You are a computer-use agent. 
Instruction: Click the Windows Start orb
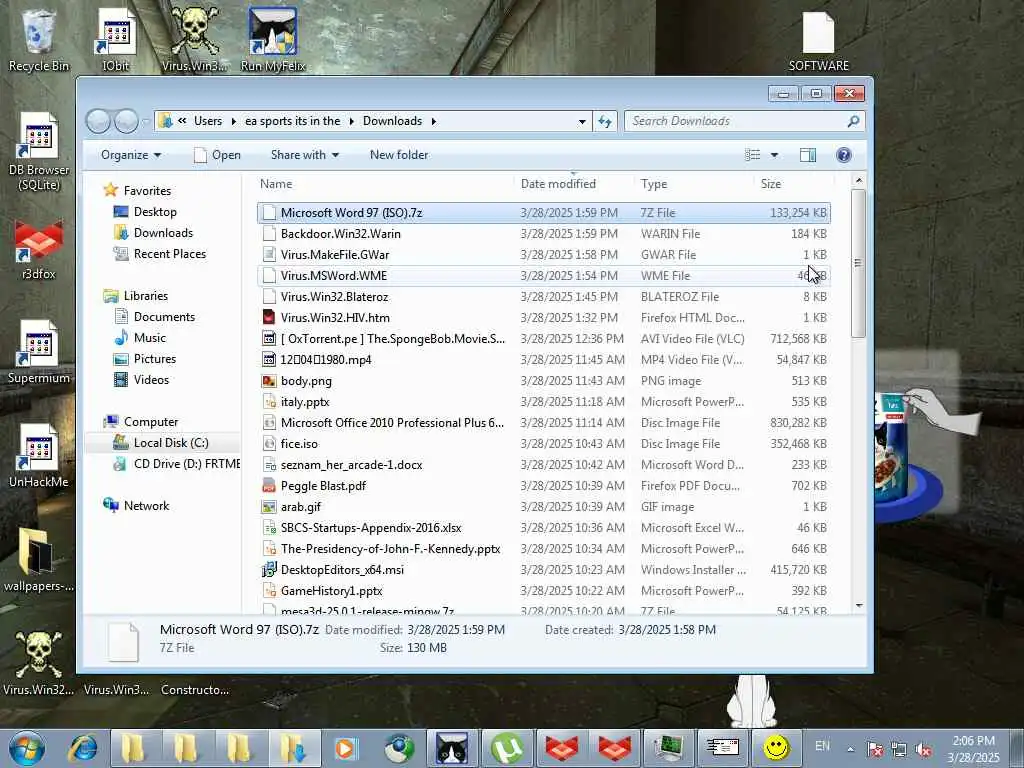pos(27,748)
